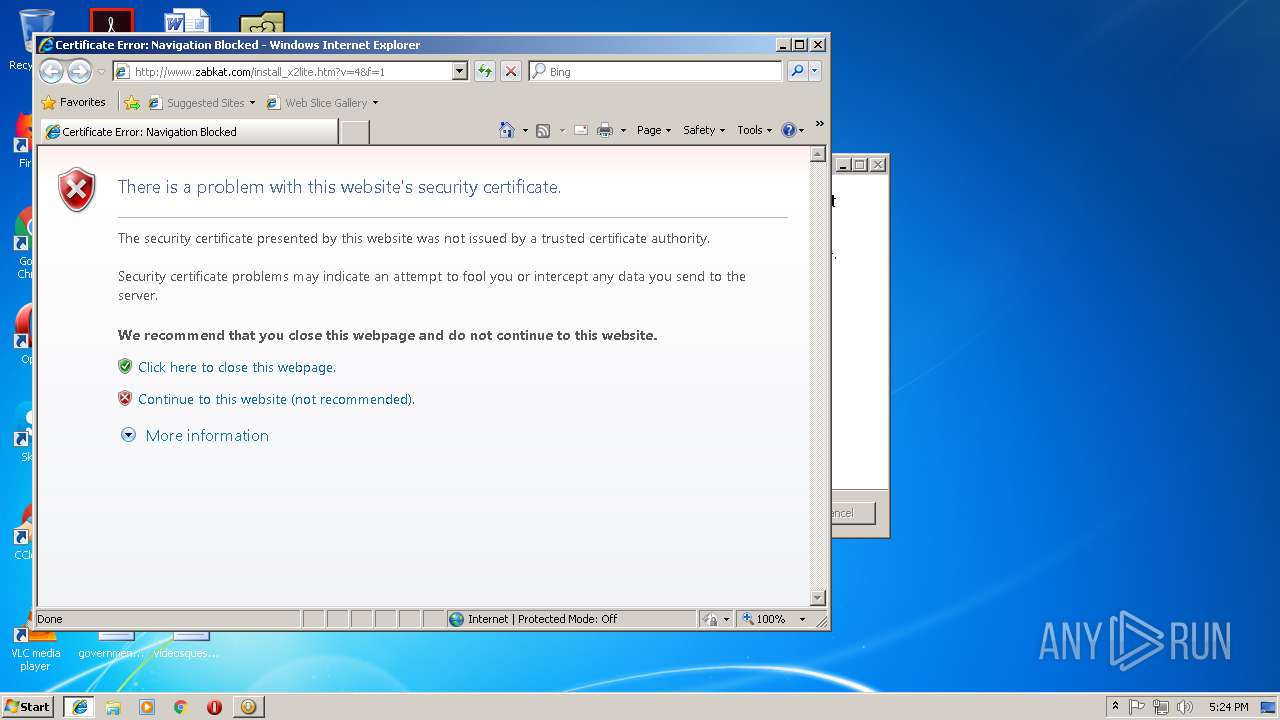Open Internet Explorer from the taskbar
Image resolution: width=1280 pixels, height=720 pixels.
[x=79, y=707]
